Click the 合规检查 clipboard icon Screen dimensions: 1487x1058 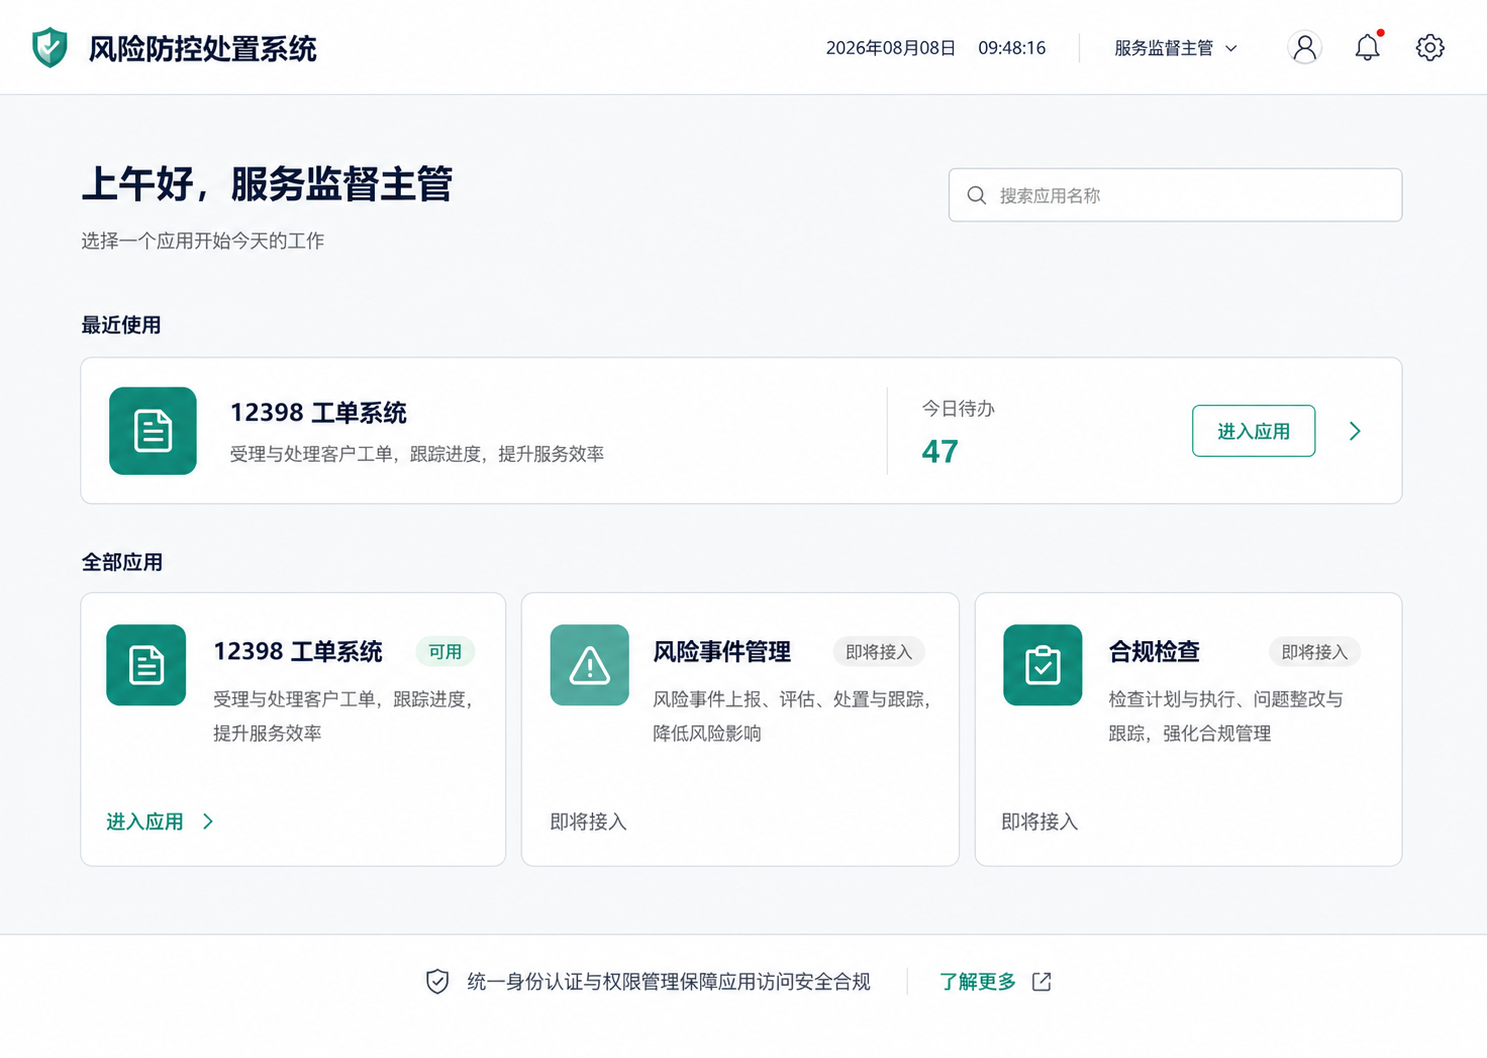(1042, 665)
